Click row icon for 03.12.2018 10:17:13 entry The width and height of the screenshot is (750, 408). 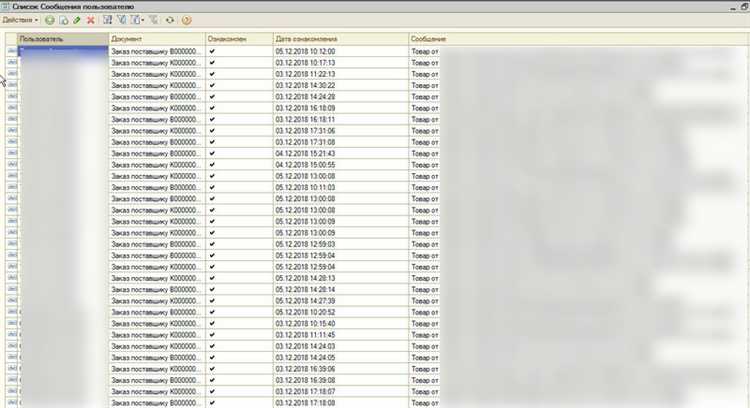(x=12, y=63)
